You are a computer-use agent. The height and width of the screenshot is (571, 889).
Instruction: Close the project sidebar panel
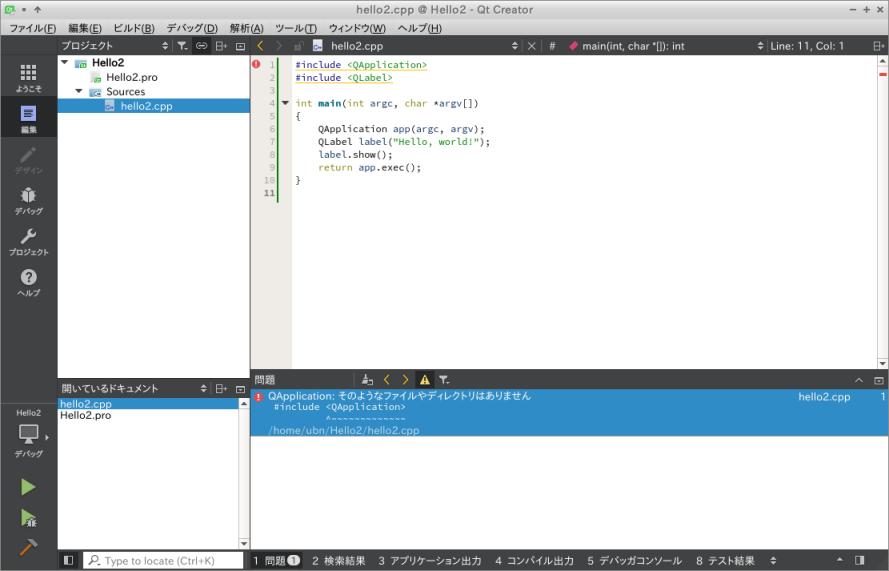(240, 46)
